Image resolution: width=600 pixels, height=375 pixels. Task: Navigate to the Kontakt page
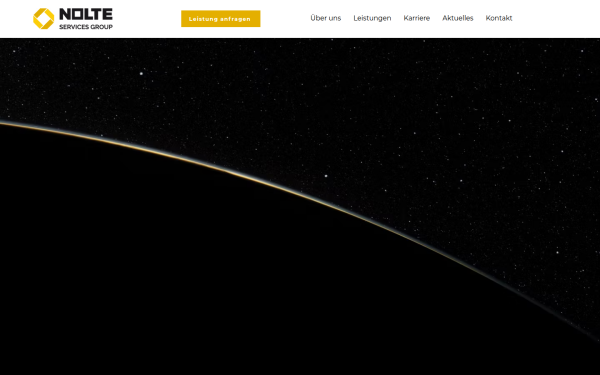pos(499,18)
